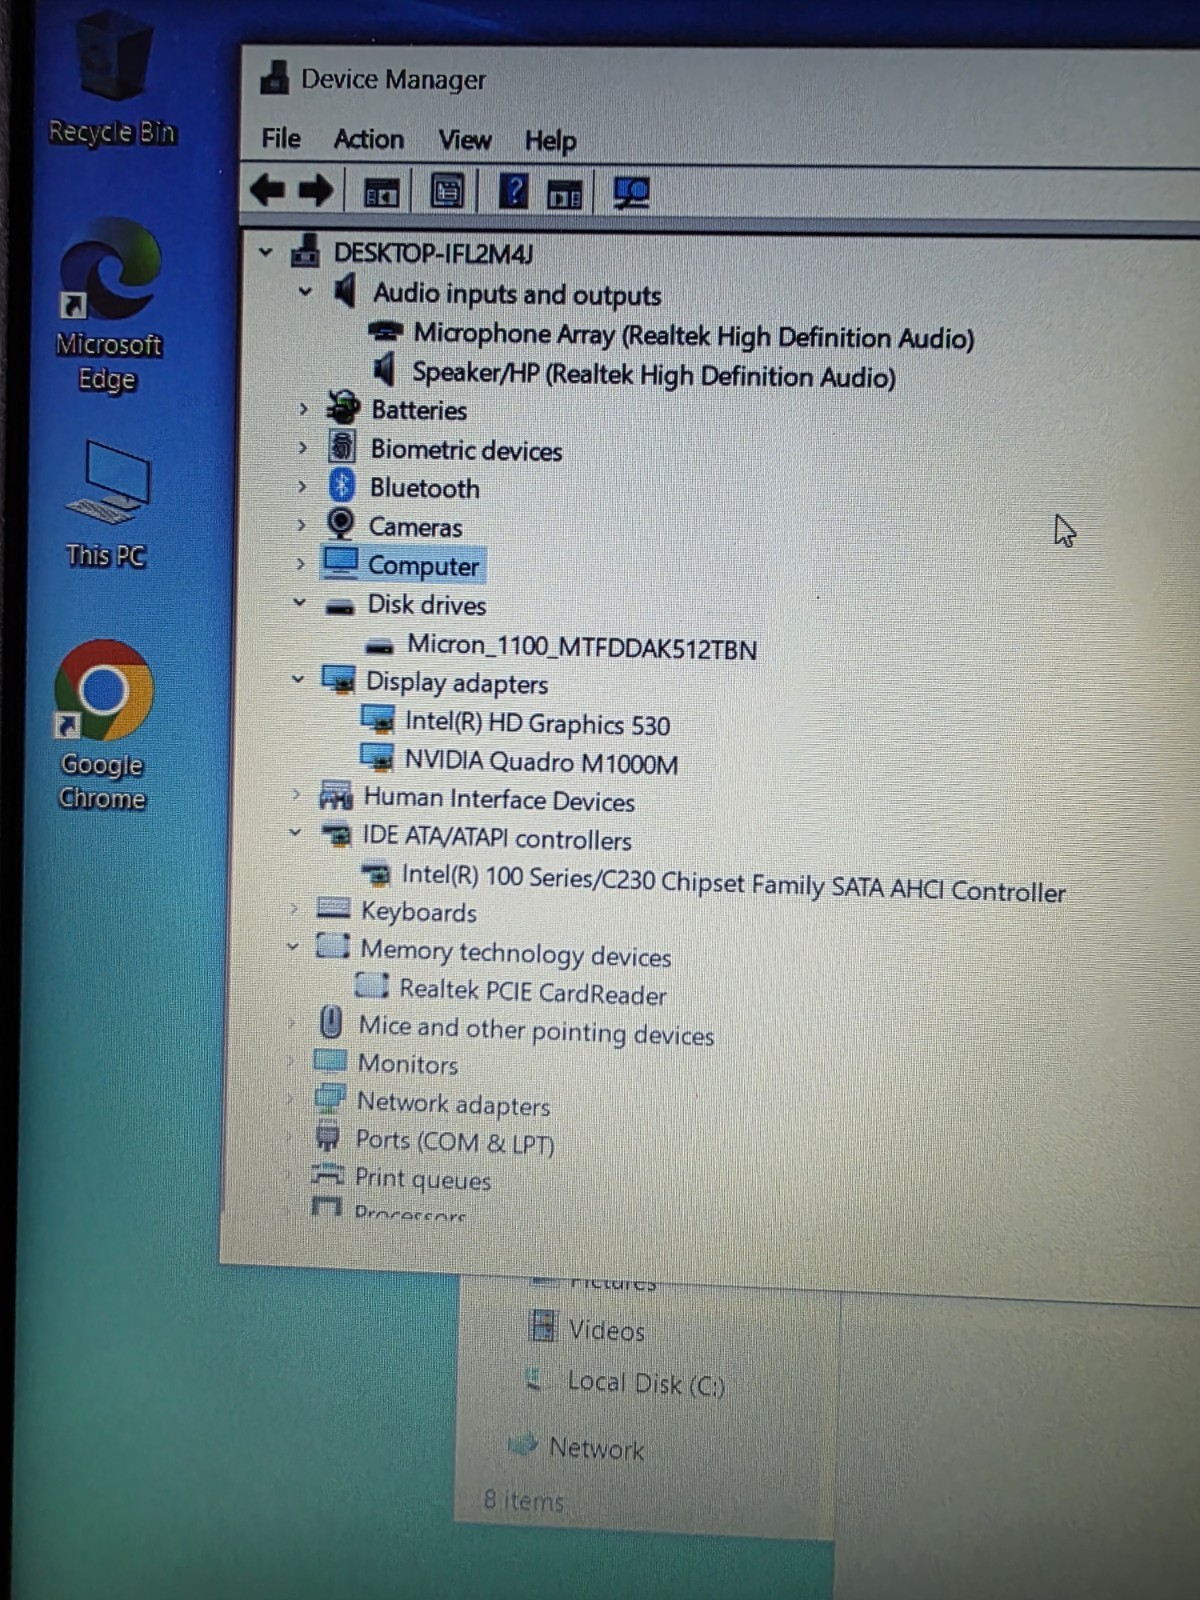The width and height of the screenshot is (1200, 1600).
Task: Select Speaker/HP Realtek audio device
Action: click(654, 375)
